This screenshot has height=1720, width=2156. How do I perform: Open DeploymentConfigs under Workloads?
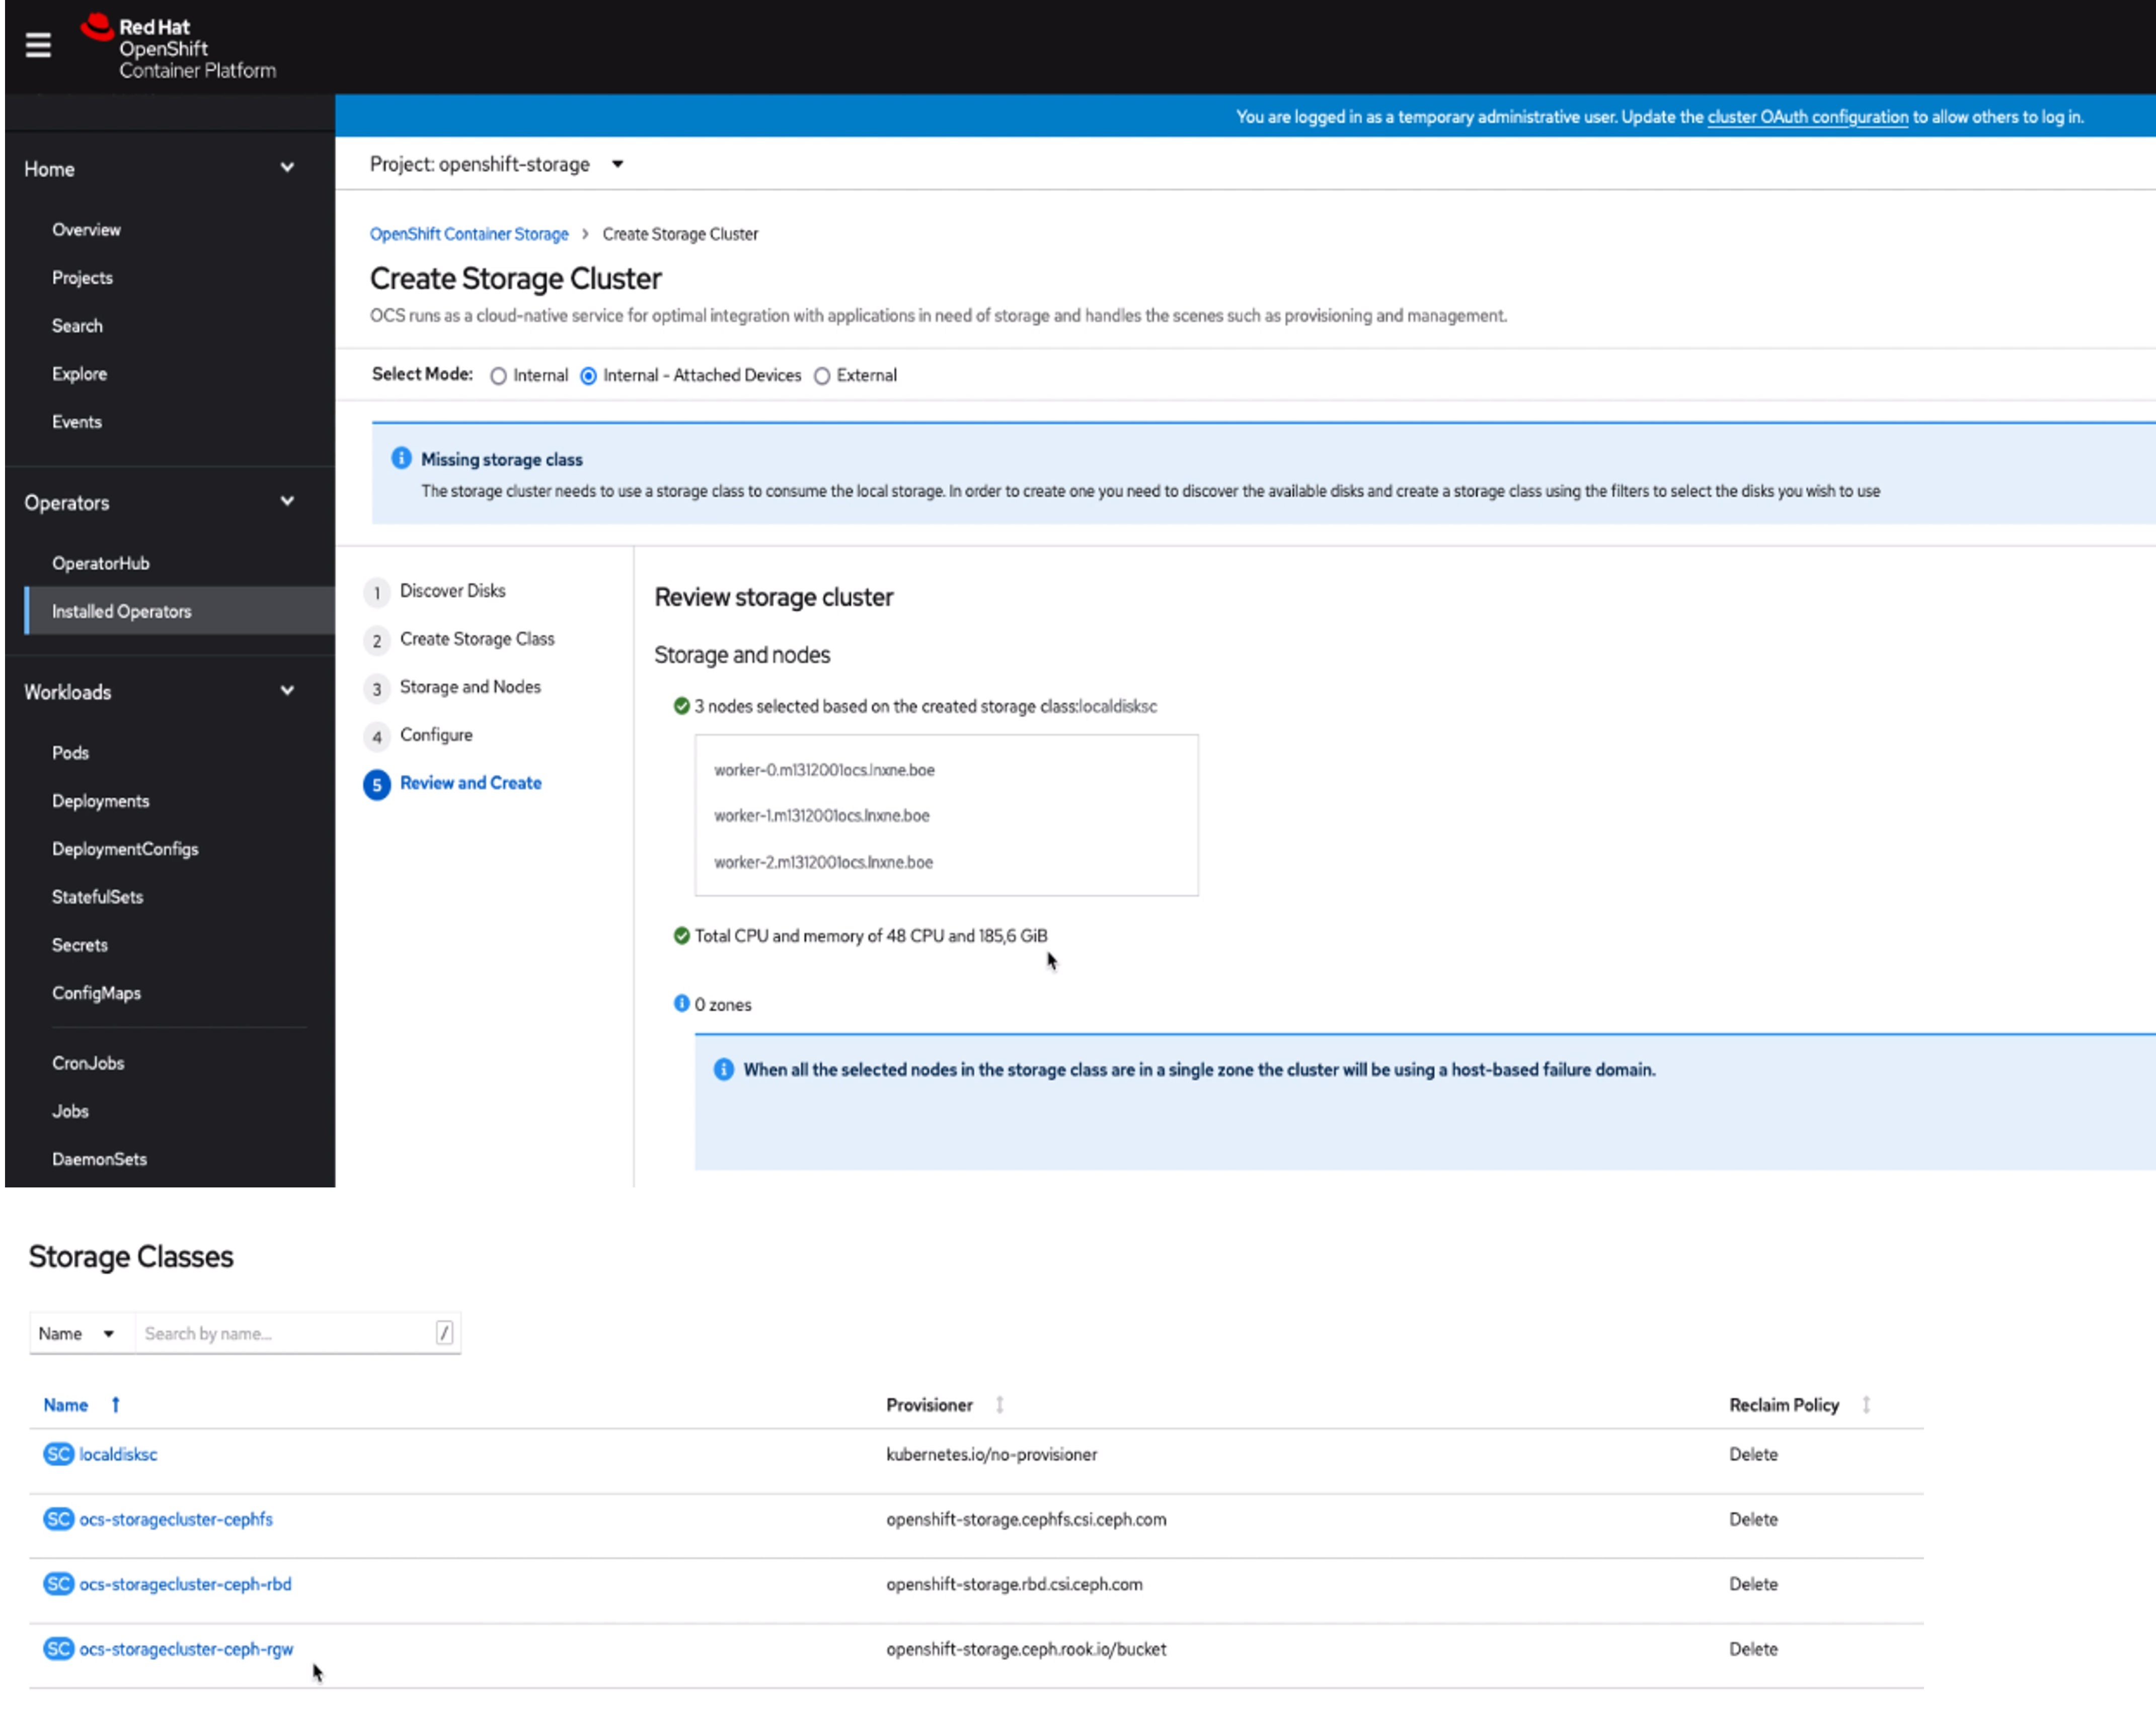125,848
